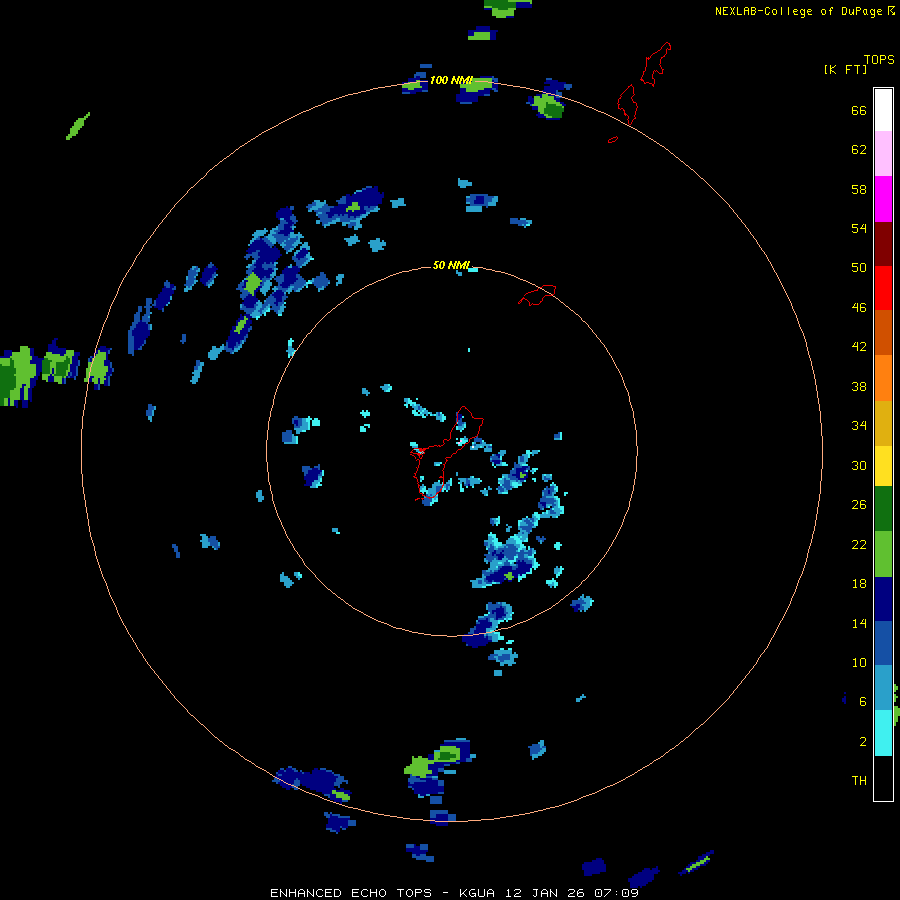Click the legend value 38

(859, 386)
